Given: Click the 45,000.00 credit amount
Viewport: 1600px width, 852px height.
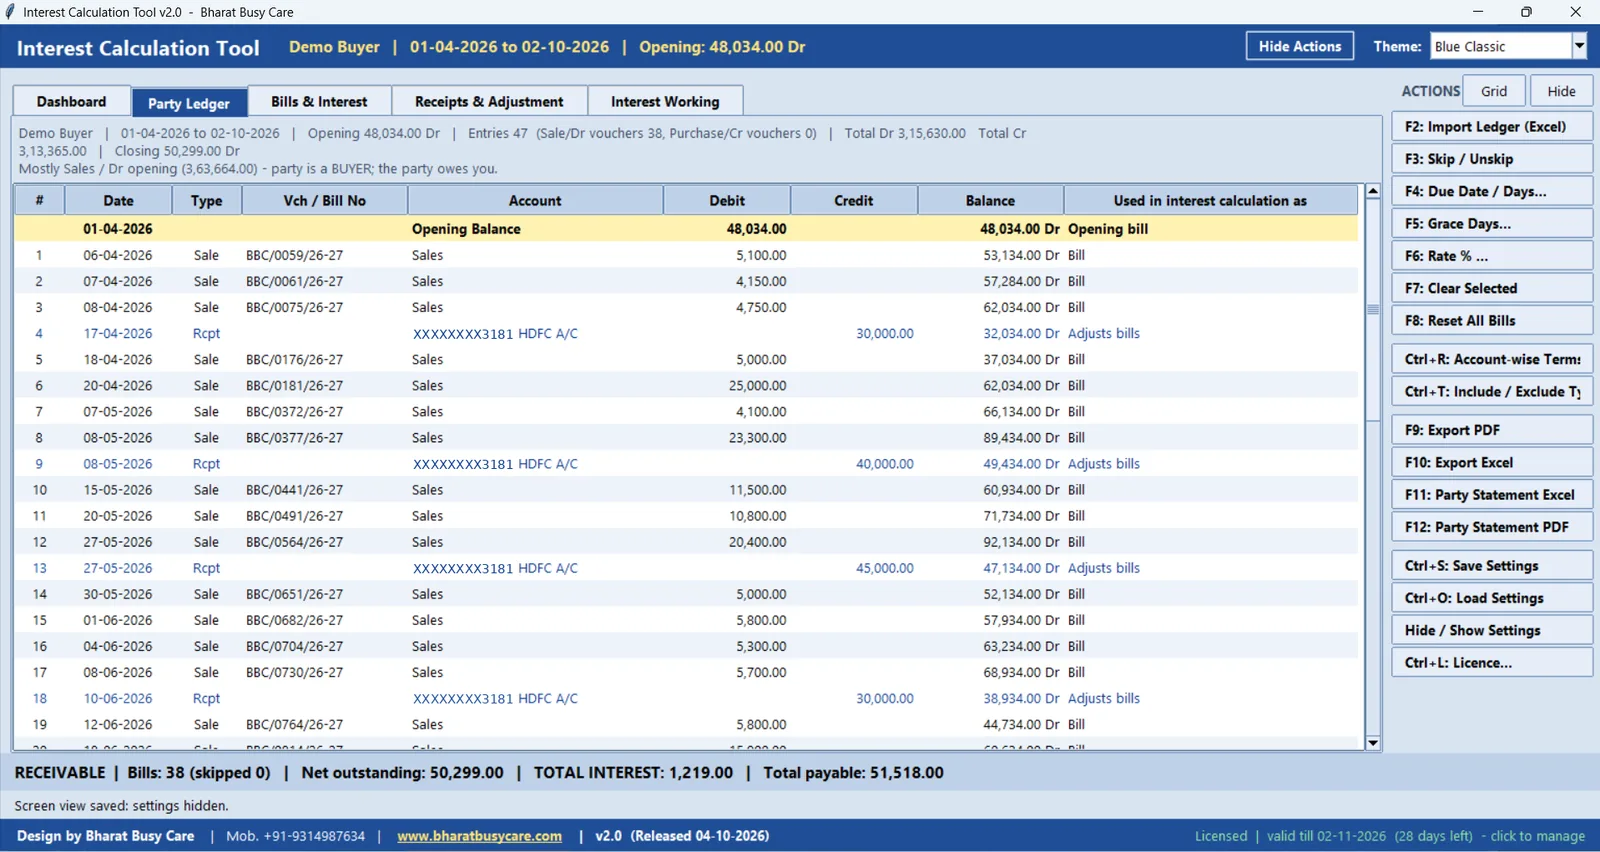Looking at the screenshot, I should point(884,568).
